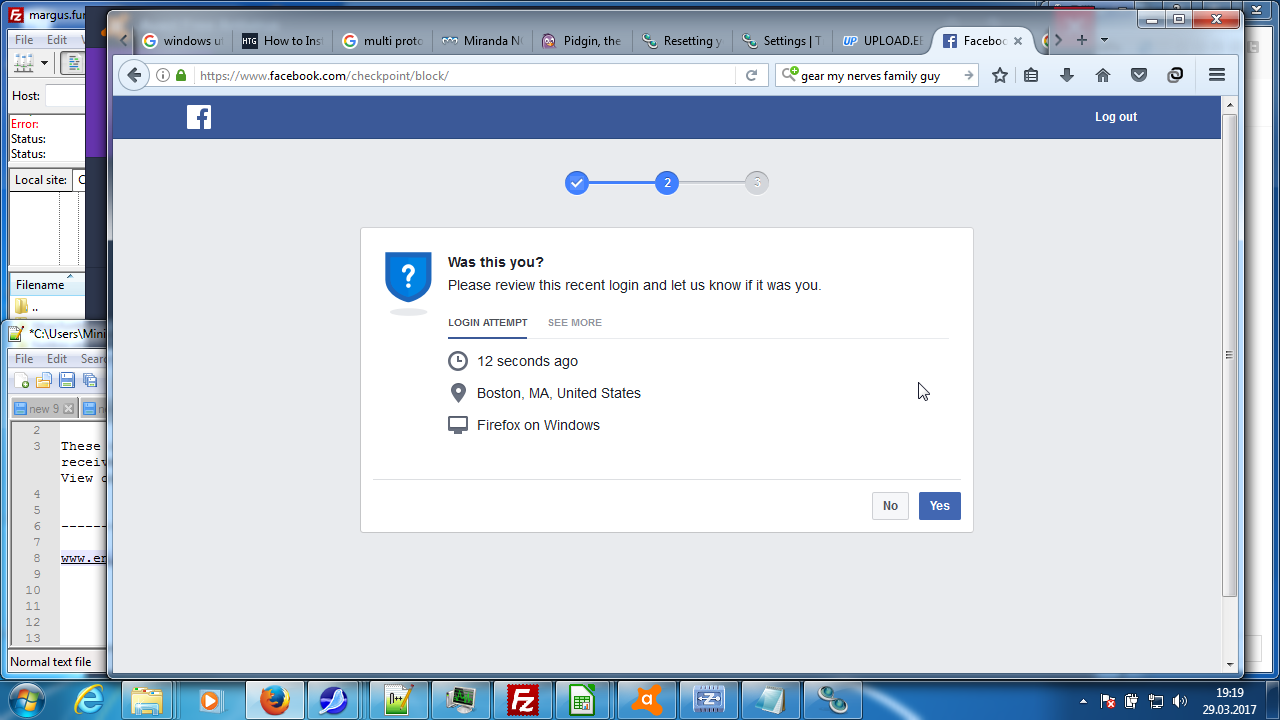
Task: Select SEE MORE tab in dialog
Action: click(575, 323)
